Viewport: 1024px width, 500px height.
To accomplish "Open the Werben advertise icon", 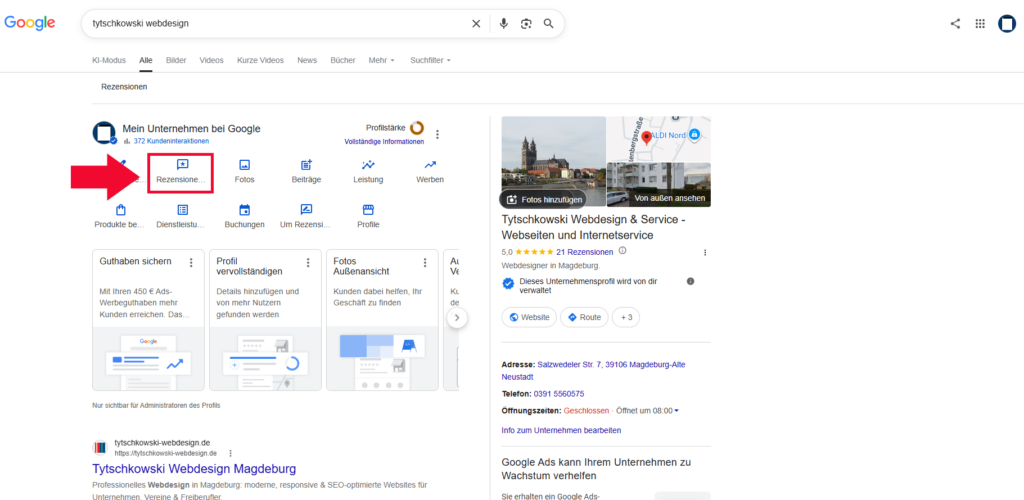I will pos(430,164).
